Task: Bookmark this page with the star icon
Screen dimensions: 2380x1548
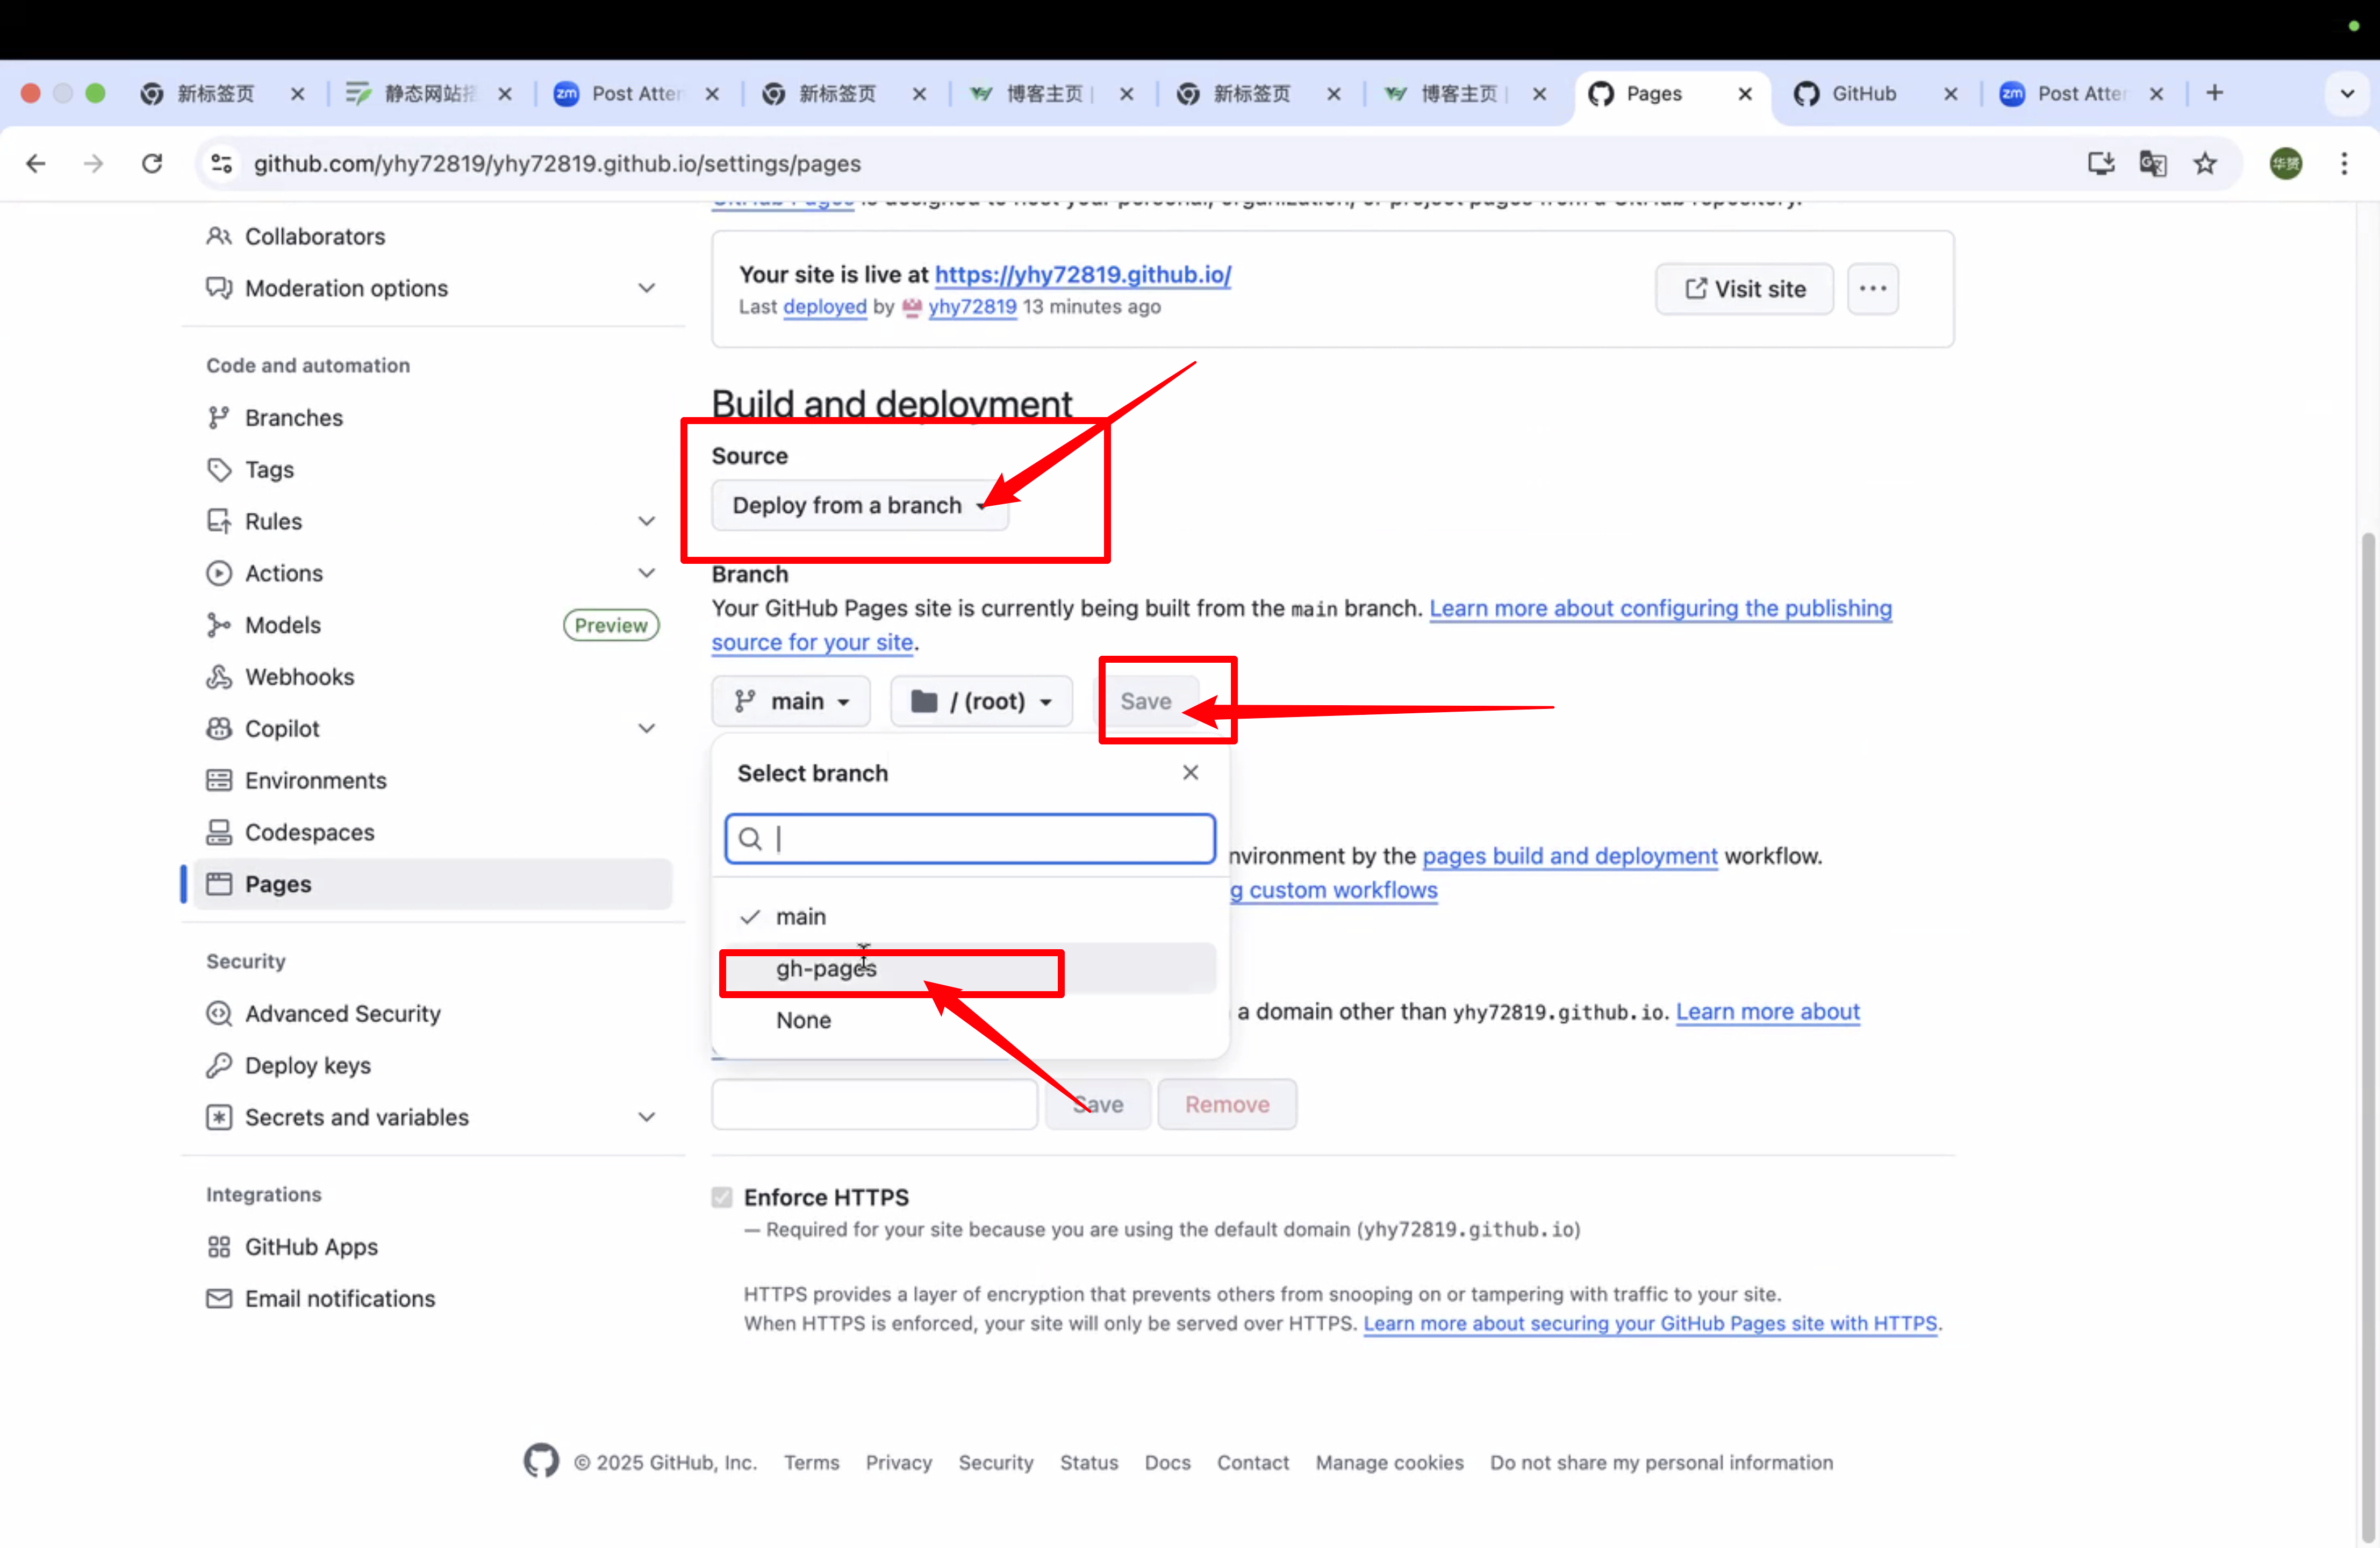Action: point(2205,163)
